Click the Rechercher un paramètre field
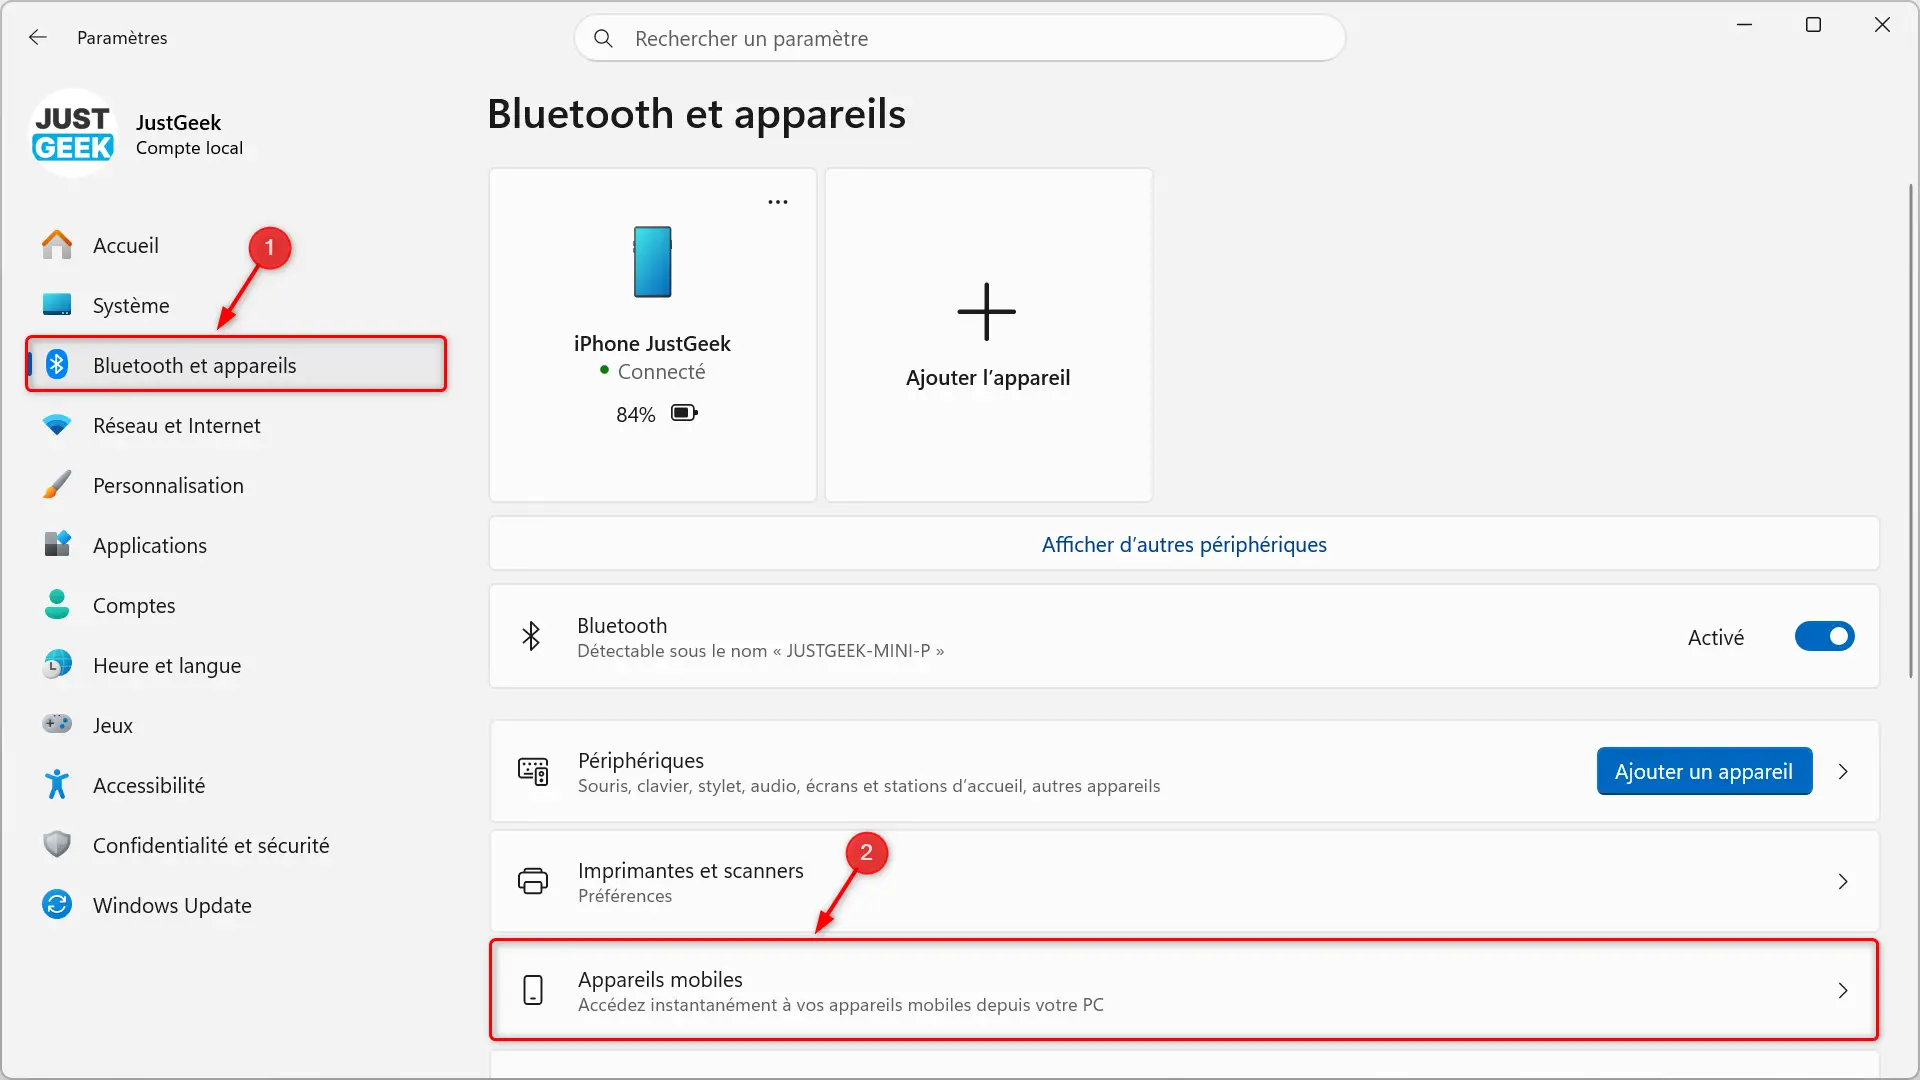1920x1080 pixels. (x=960, y=38)
